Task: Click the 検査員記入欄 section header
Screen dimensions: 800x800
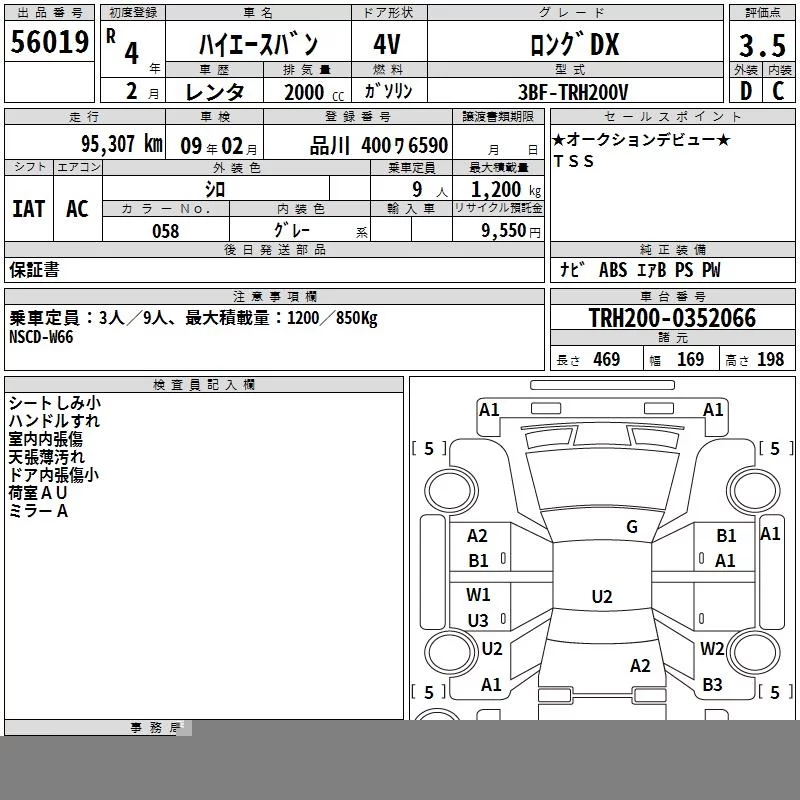Action: point(204,385)
